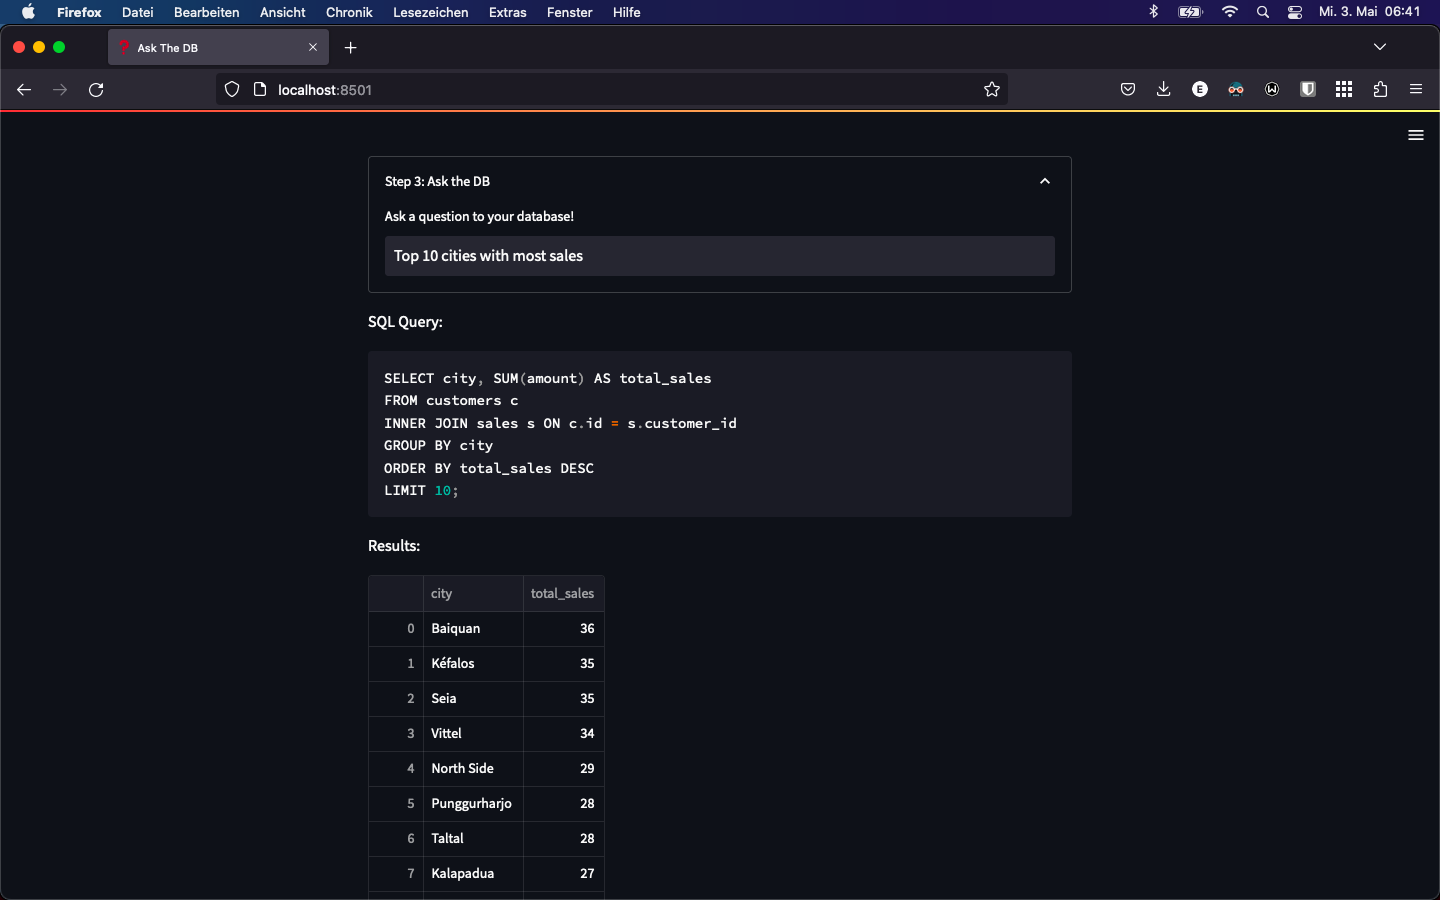This screenshot has height=900, width=1440.
Task: Open the Ansicht menu
Action: (x=283, y=12)
